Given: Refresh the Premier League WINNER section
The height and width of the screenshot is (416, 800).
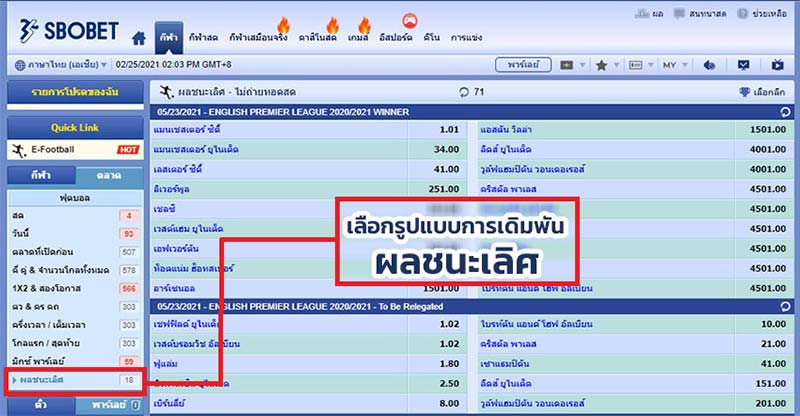Looking at the screenshot, I should coord(785,112).
